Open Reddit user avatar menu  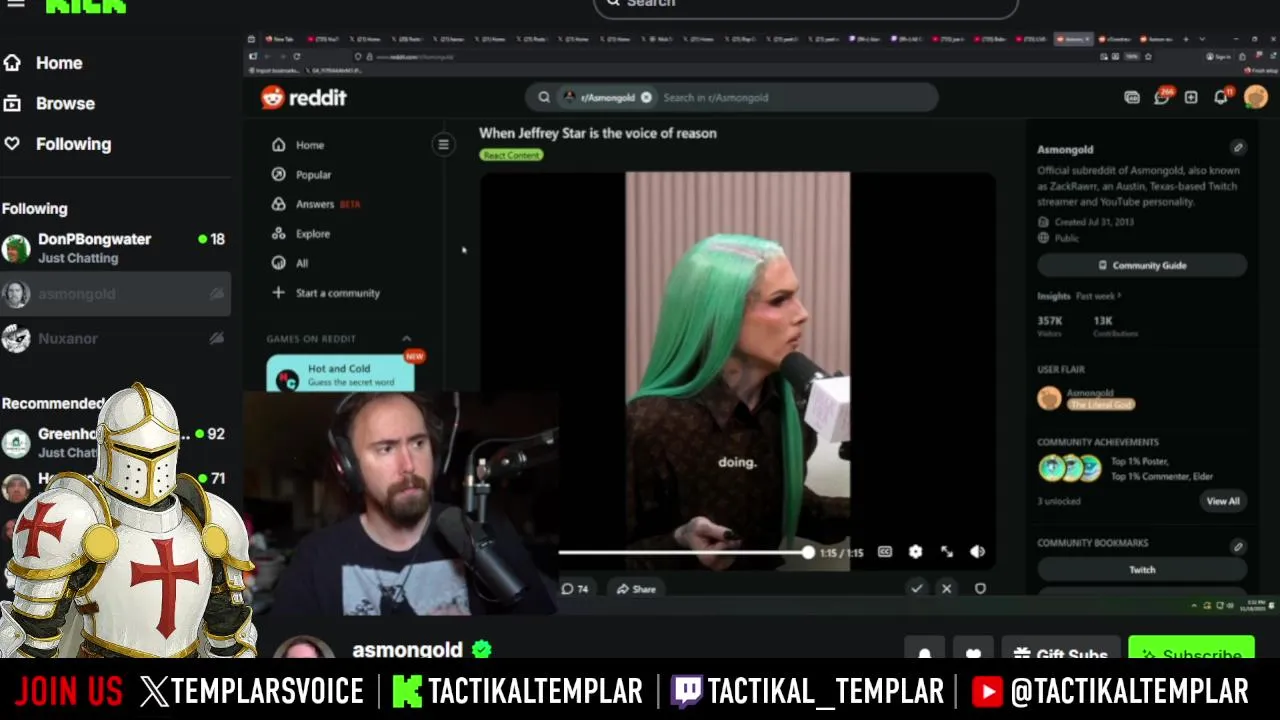pos(1256,96)
